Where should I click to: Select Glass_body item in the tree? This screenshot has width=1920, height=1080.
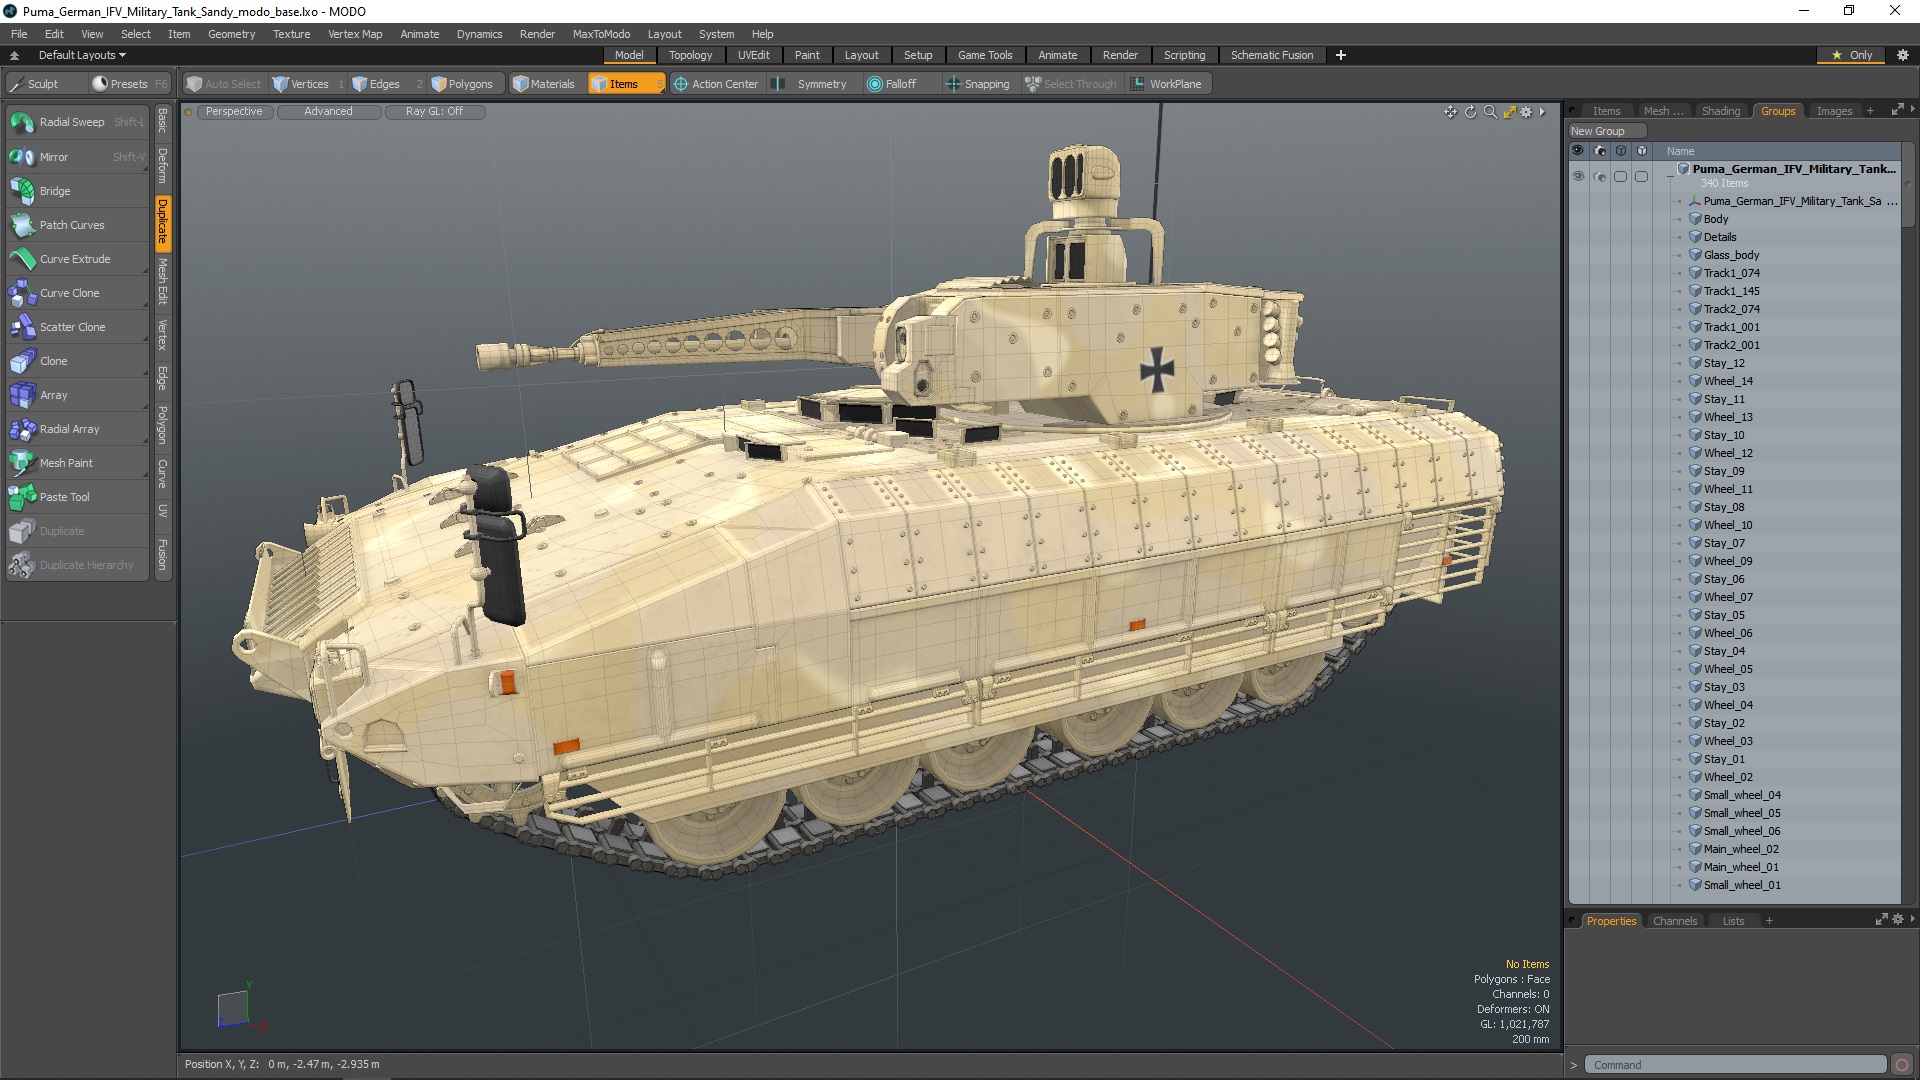tap(1731, 255)
